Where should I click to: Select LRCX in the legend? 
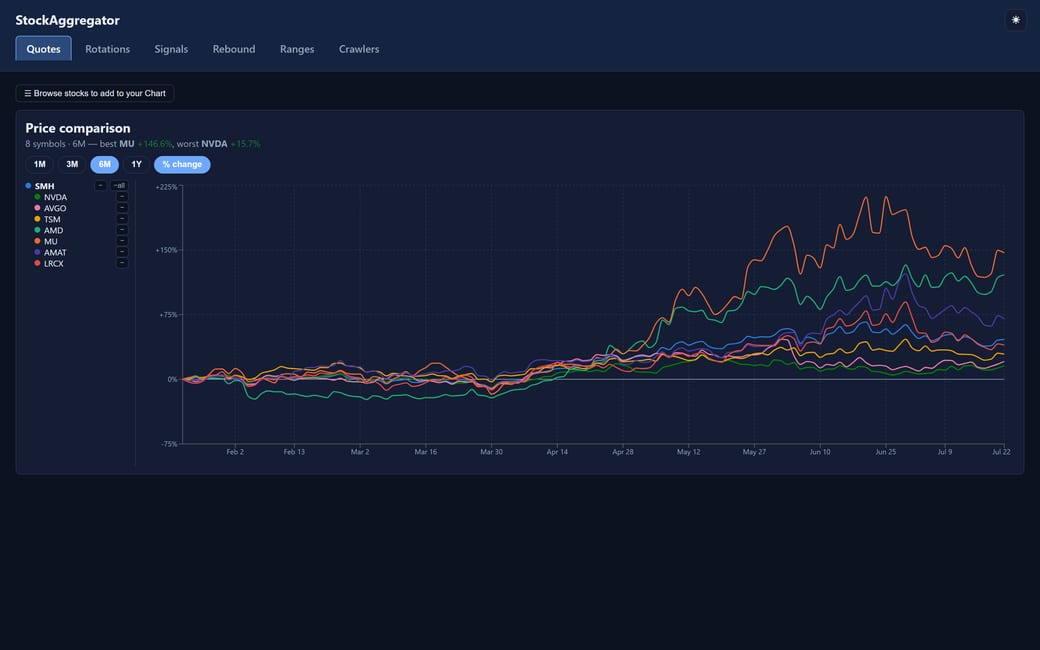(54, 264)
